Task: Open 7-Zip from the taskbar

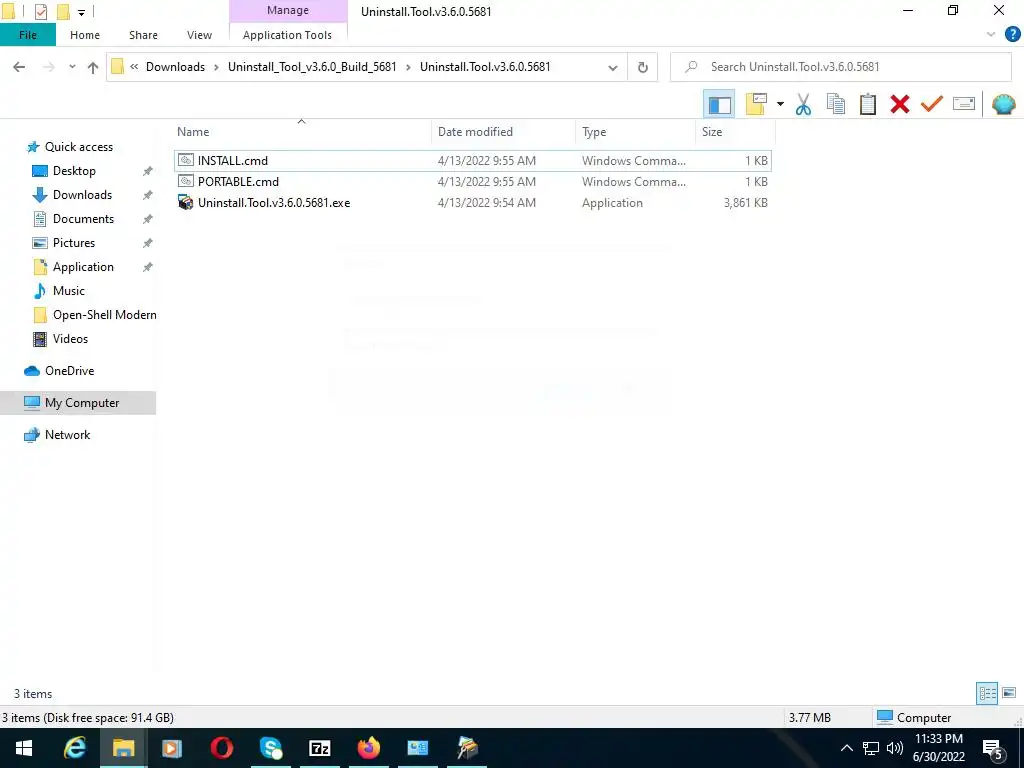Action: (320, 748)
